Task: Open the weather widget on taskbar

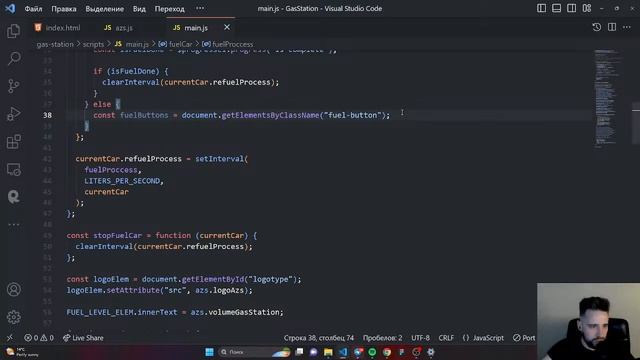Action: [x=22, y=352]
